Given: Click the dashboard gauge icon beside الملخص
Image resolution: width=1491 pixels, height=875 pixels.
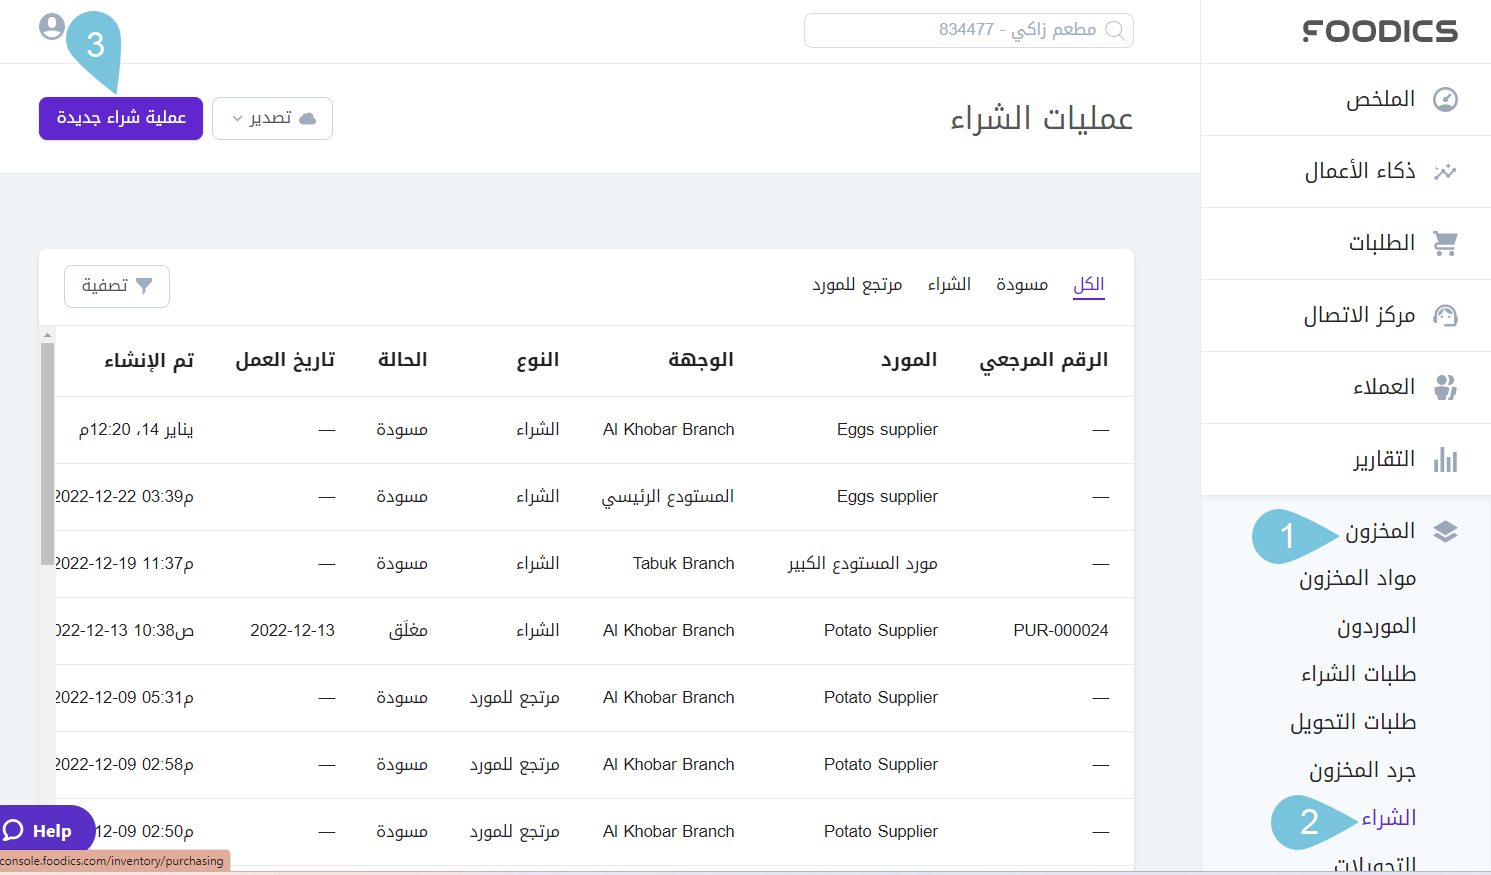Looking at the screenshot, I should [1445, 99].
